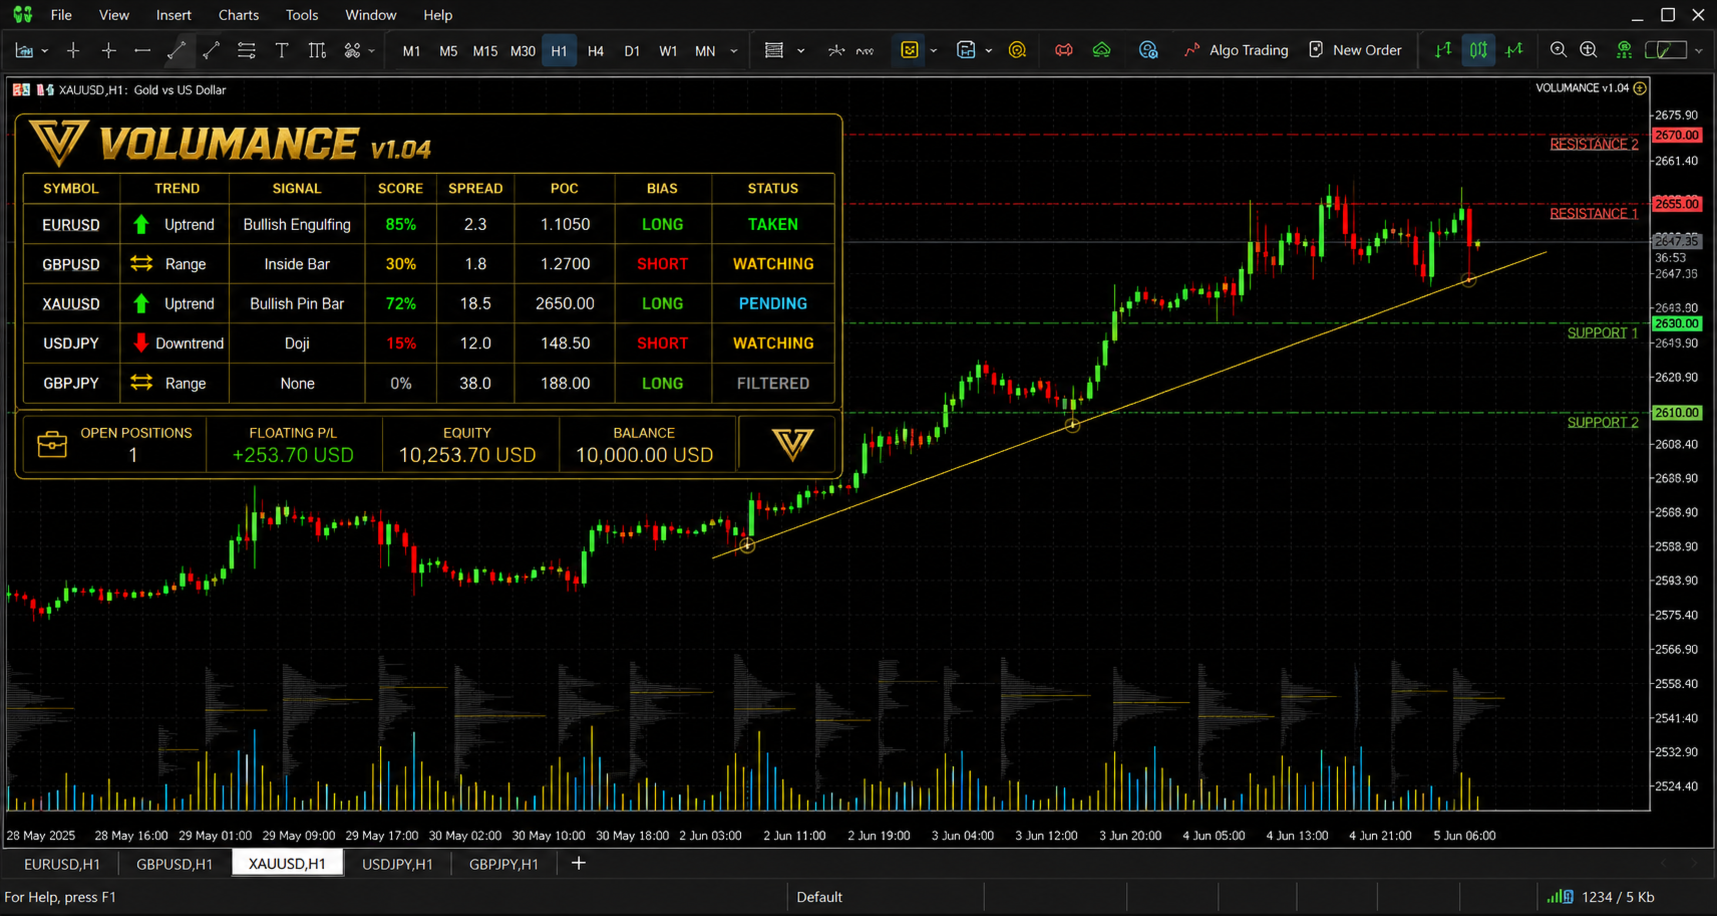Screen dimensions: 1717x916
Task: Click the red 2670.00 resistance price label
Action: 1677,135
